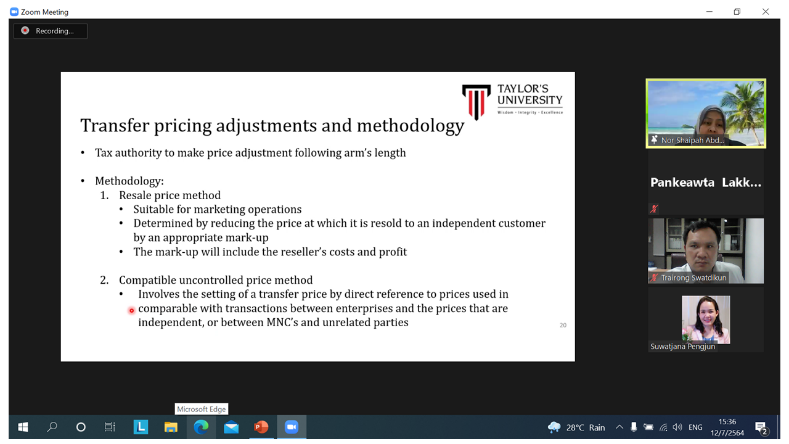Viewport: 789px width, 444px height.
Task: Open the notification center with 2 alerts
Action: tap(761, 428)
